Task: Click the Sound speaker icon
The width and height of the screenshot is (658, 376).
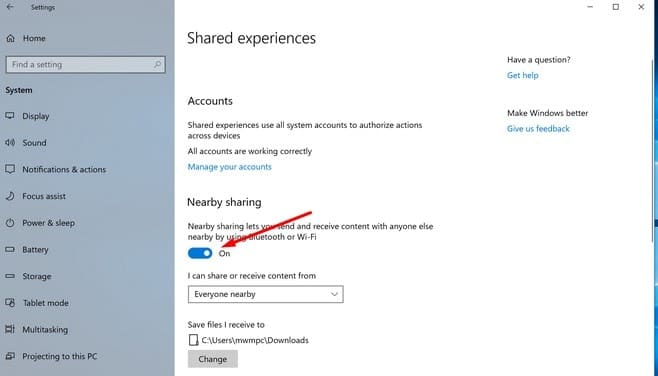Action: coord(10,143)
